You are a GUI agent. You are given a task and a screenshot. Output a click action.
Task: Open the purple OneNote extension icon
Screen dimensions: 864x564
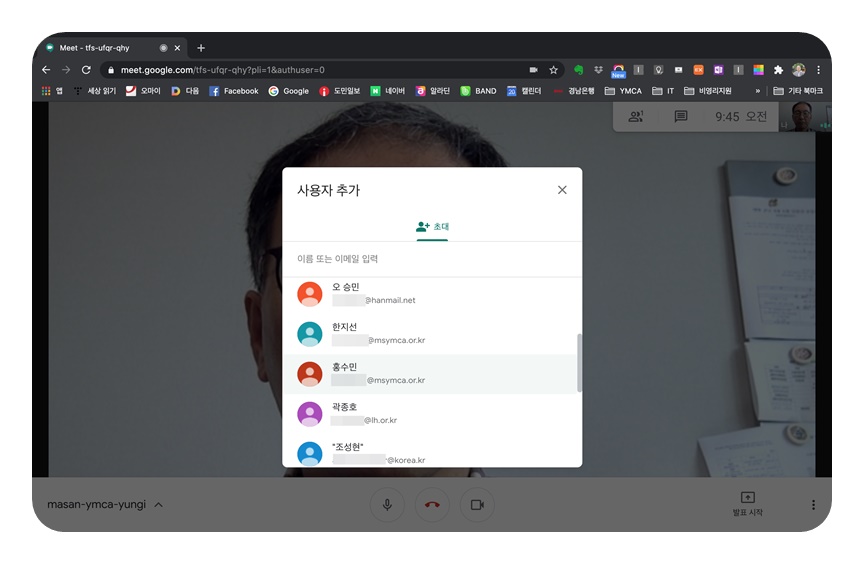click(718, 70)
